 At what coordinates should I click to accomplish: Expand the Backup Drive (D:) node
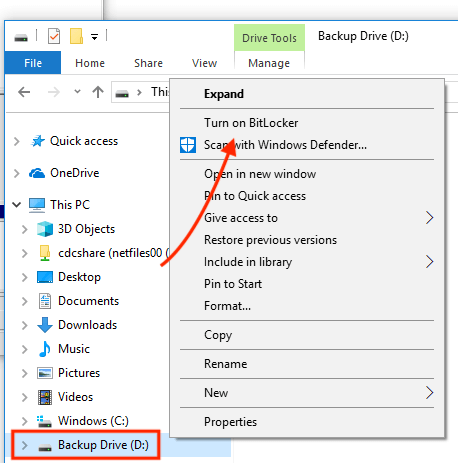click(x=24, y=445)
